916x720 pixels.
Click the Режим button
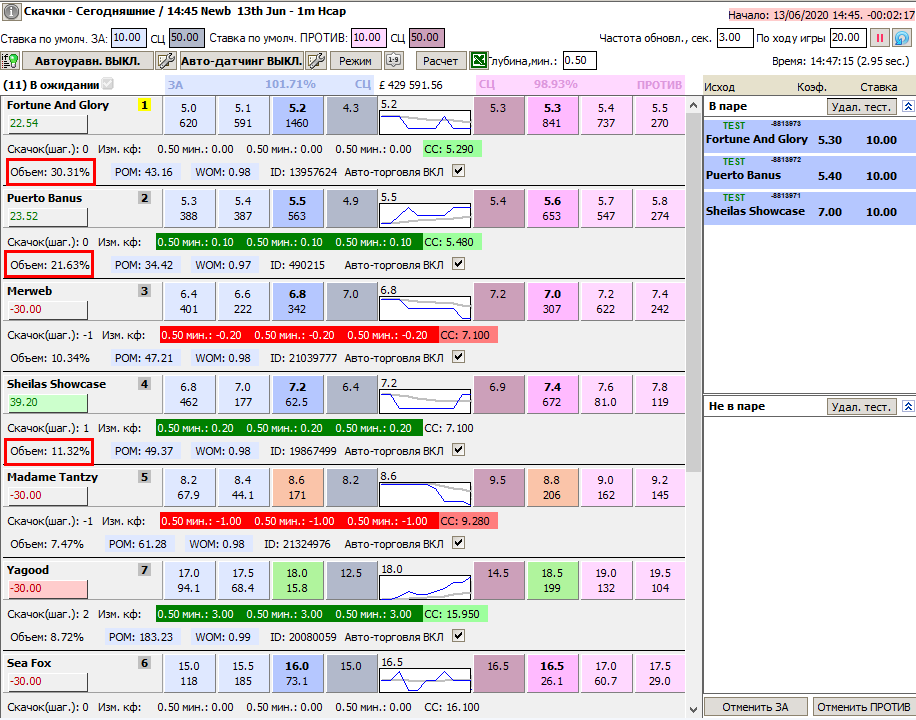click(x=355, y=60)
